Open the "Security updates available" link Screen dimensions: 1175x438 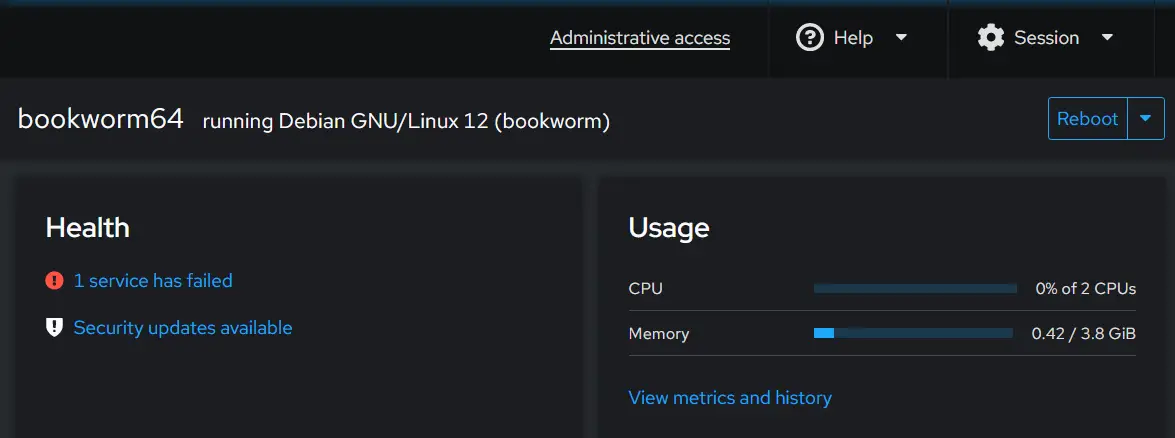click(183, 328)
